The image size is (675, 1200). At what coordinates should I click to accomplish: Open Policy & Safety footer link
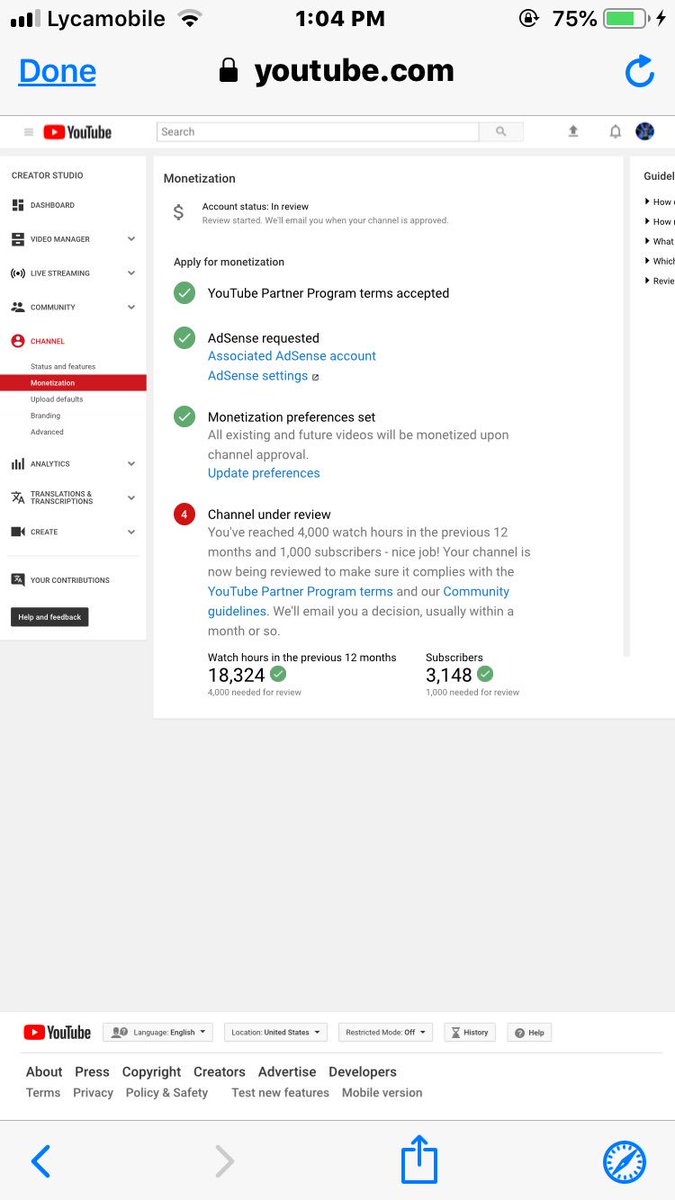[167, 1093]
